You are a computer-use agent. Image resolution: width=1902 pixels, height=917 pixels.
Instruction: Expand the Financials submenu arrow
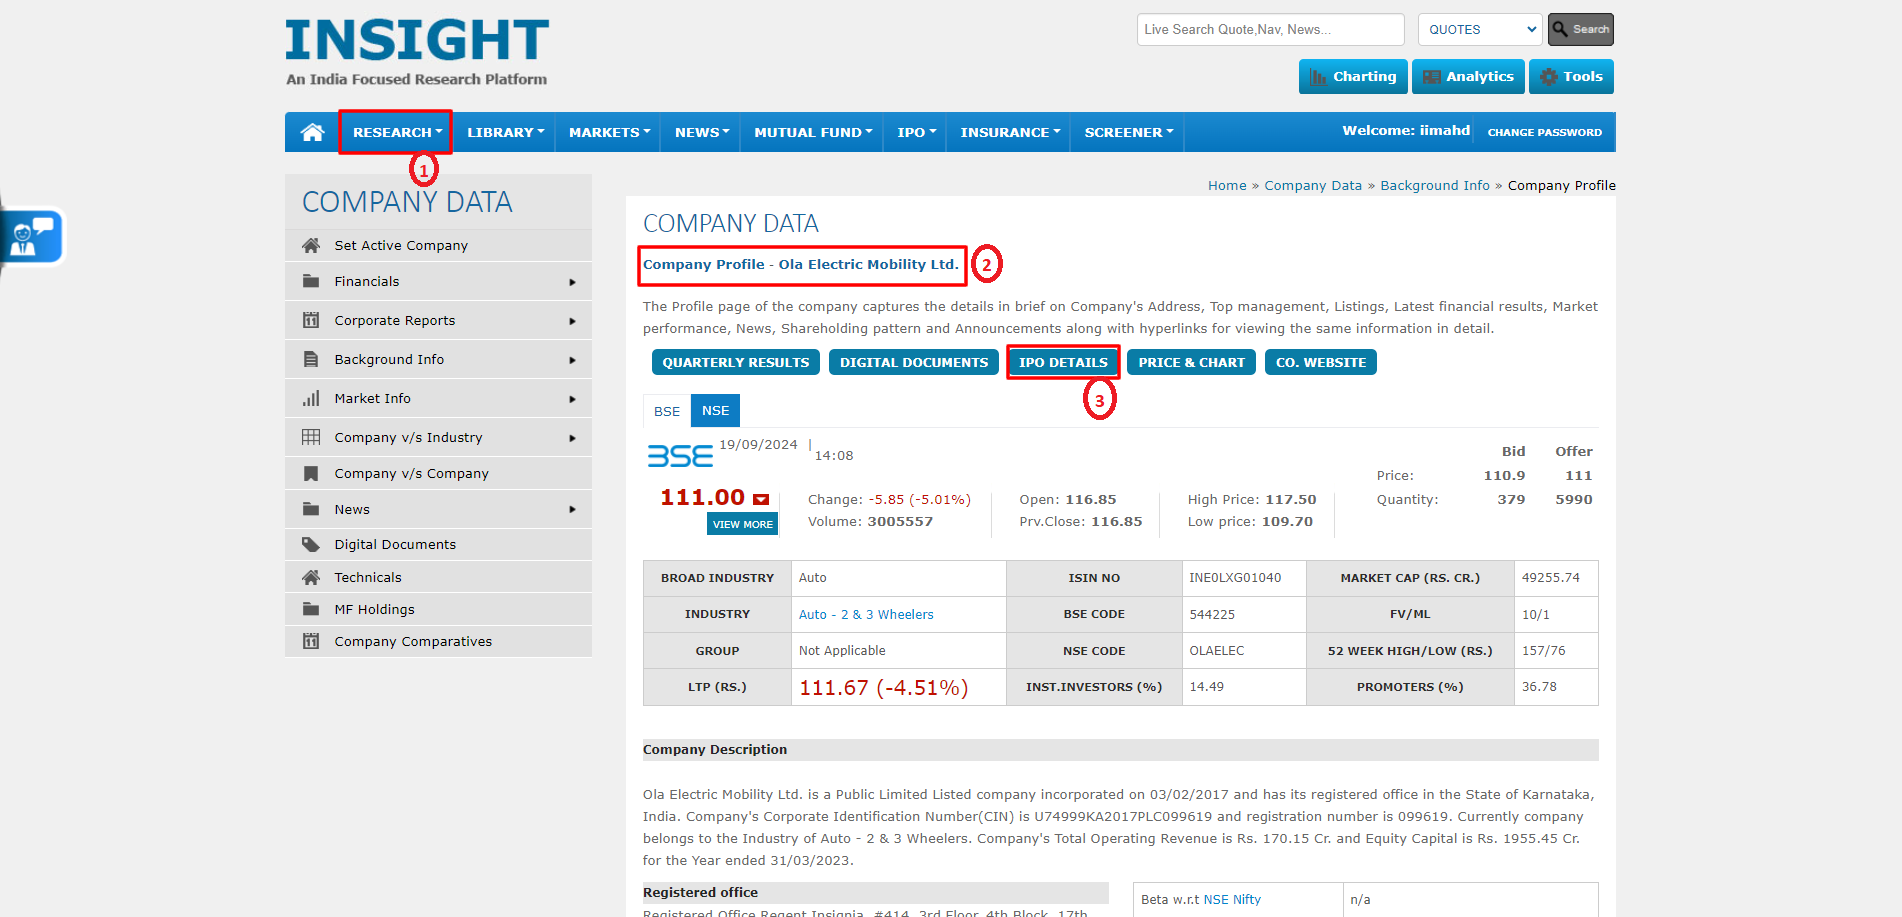click(572, 282)
